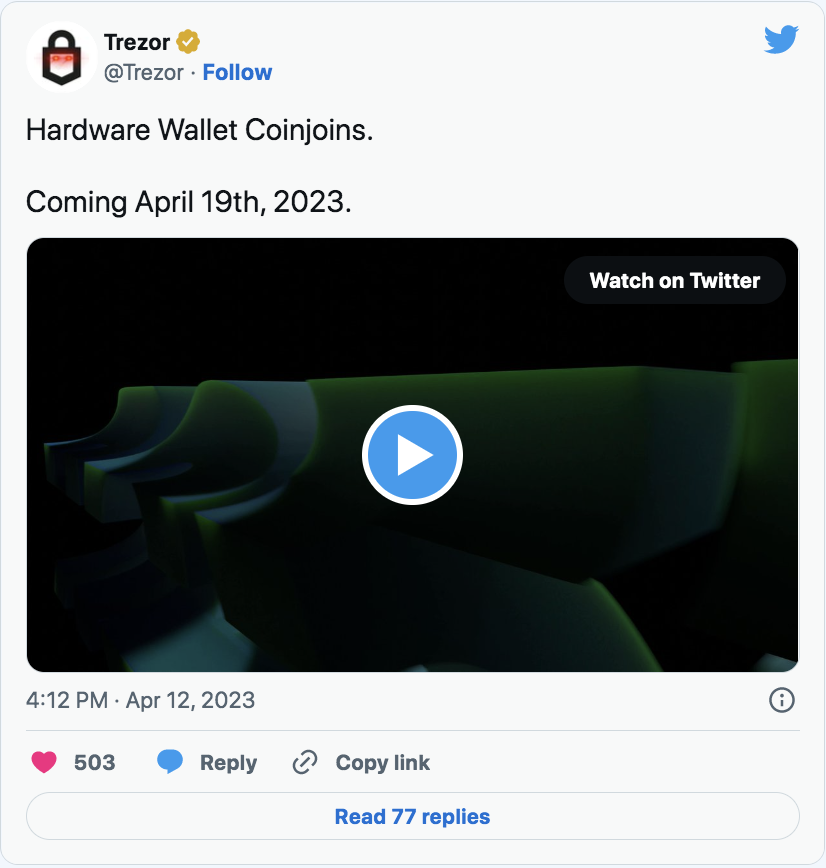The width and height of the screenshot is (826, 868).
Task: Open Read 77 replies
Action: point(412,816)
